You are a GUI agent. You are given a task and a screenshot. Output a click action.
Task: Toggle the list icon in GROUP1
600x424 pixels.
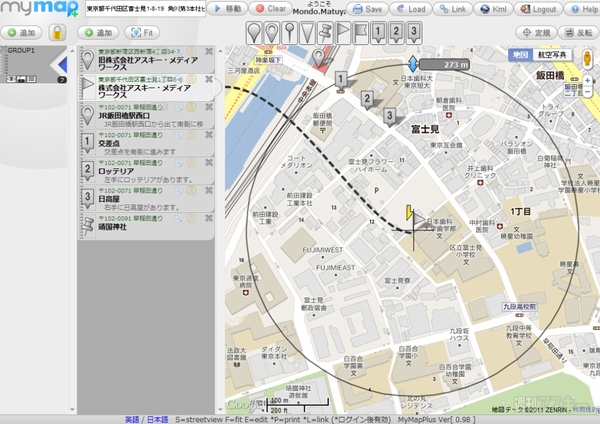[31, 79]
